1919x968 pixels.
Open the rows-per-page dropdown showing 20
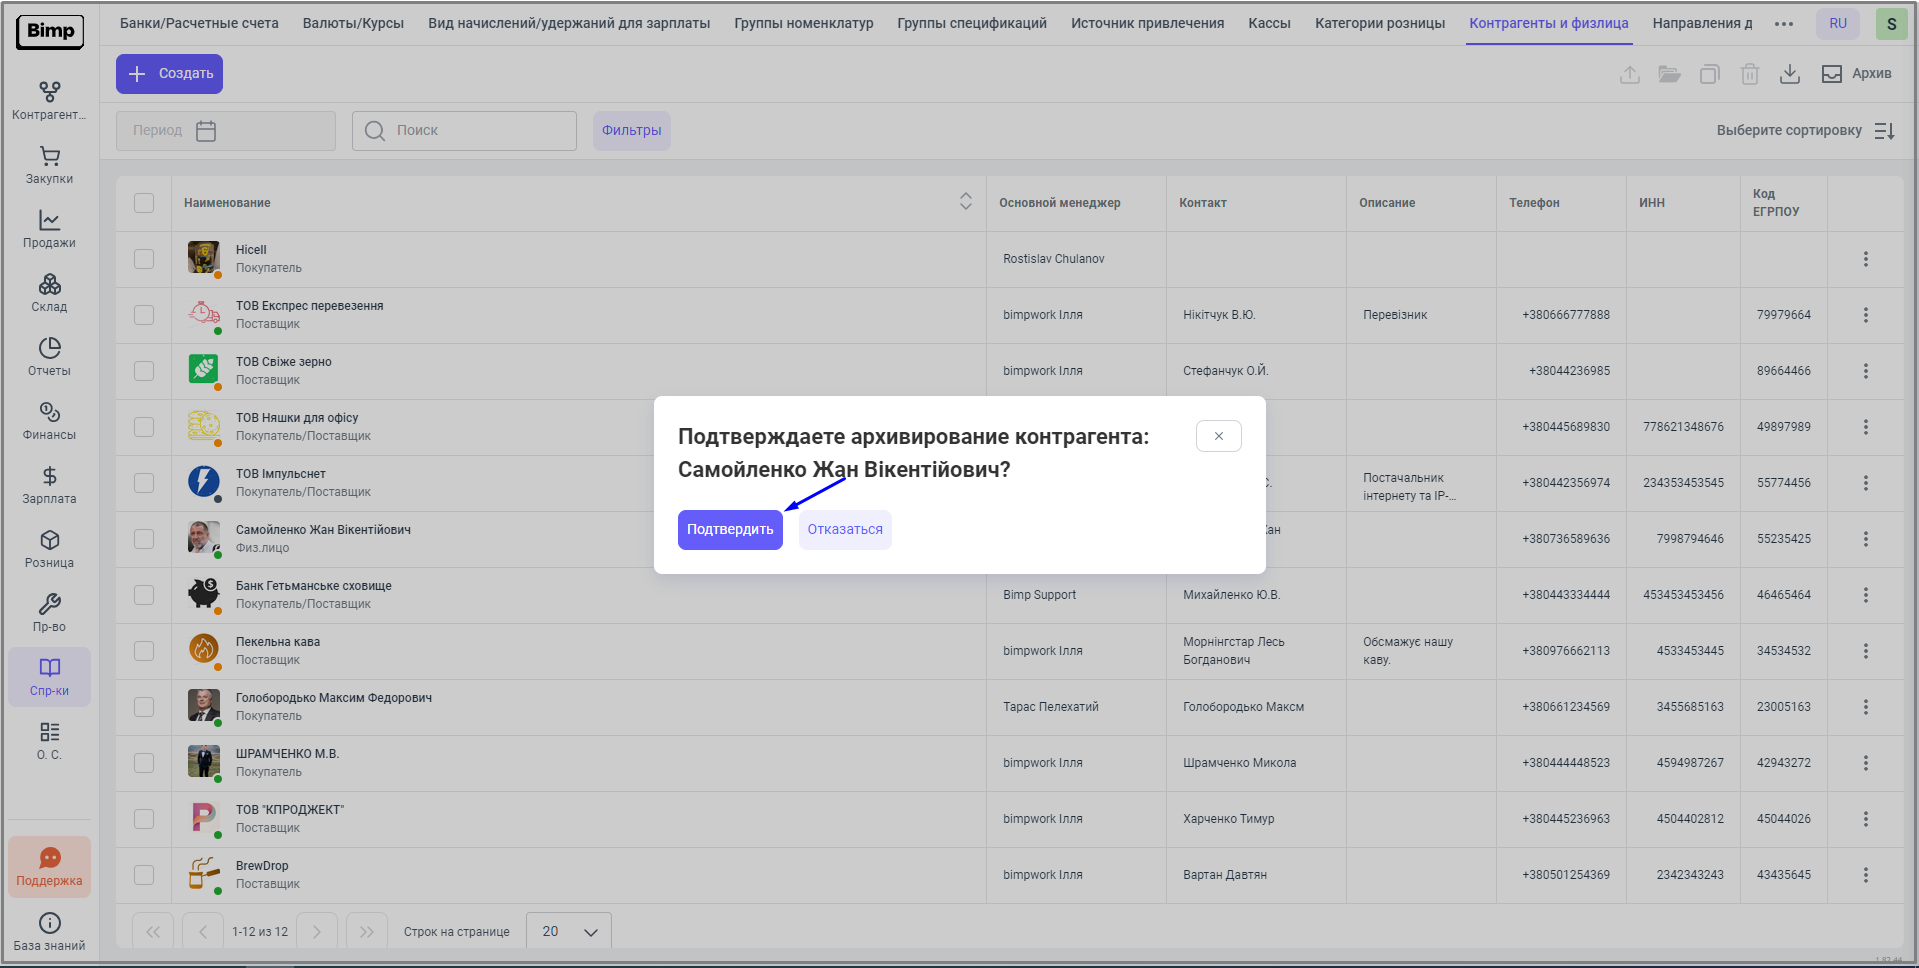coord(569,932)
